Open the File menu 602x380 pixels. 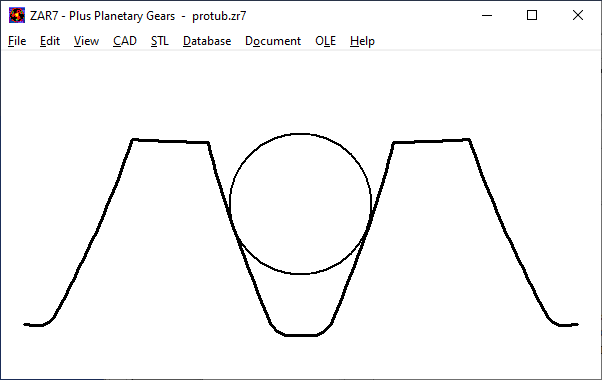(x=17, y=41)
